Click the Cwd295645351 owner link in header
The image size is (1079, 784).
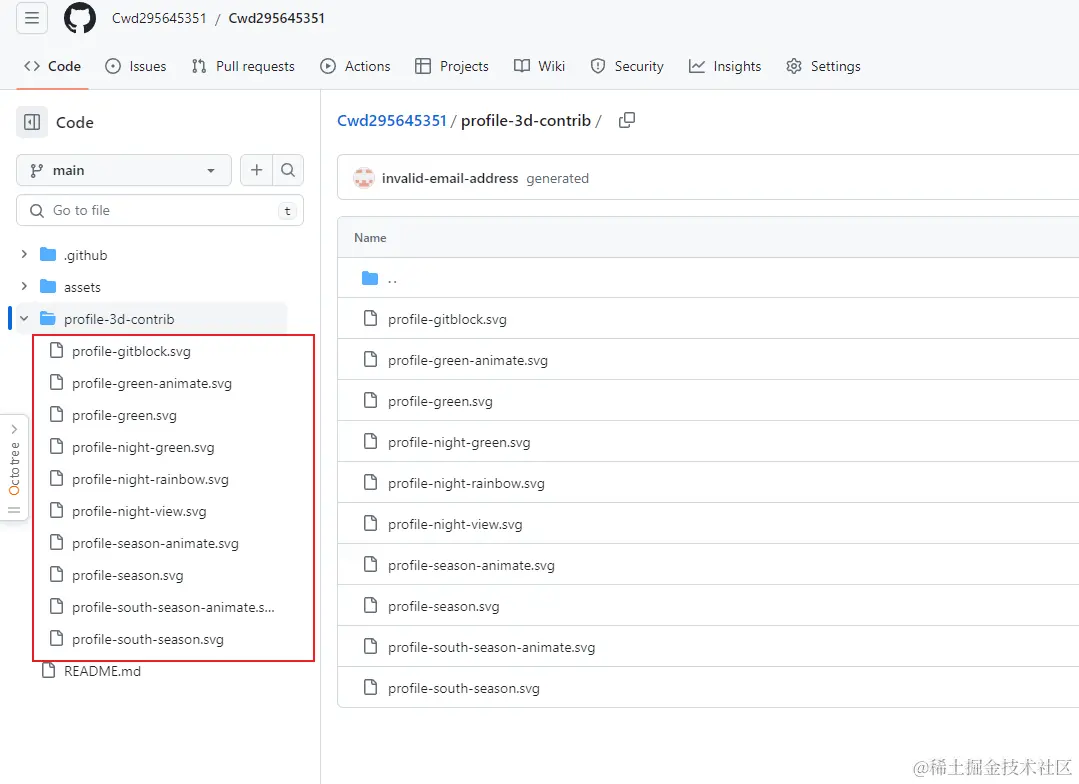[159, 18]
